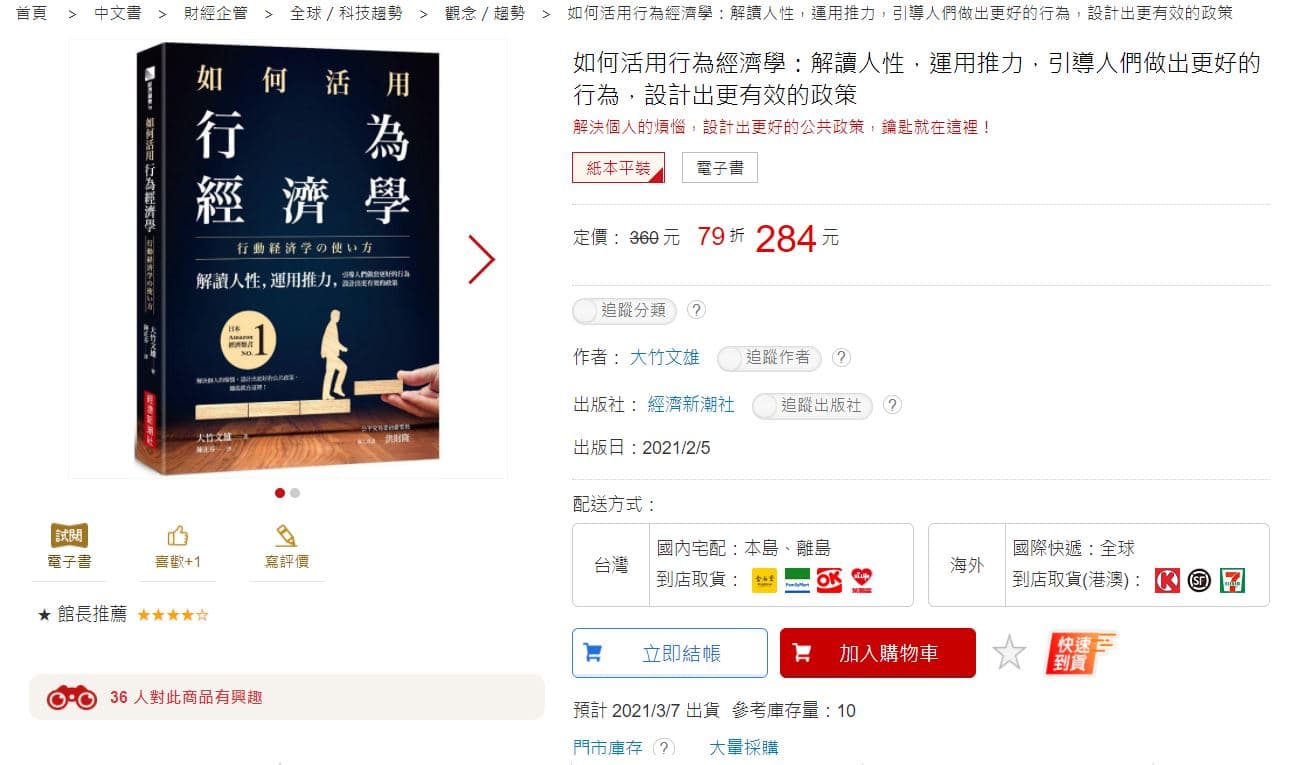This screenshot has width=1309, height=765.
Task: Toggle the 追蹤作者 switch
Action: coord(770,357)
